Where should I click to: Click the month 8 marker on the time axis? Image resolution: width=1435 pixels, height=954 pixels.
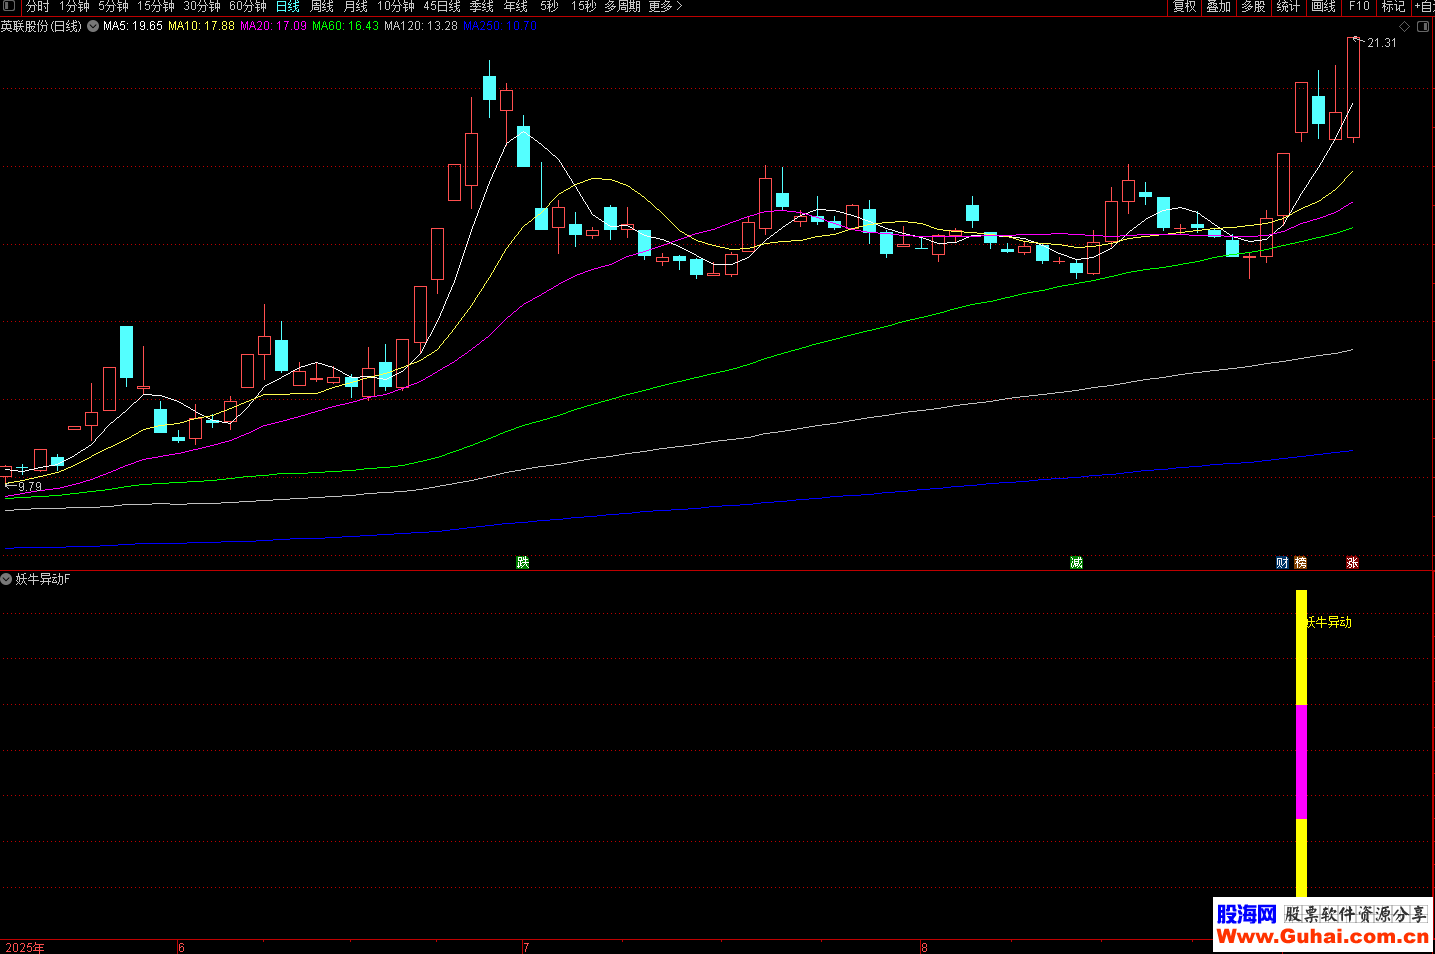(924, 947)
